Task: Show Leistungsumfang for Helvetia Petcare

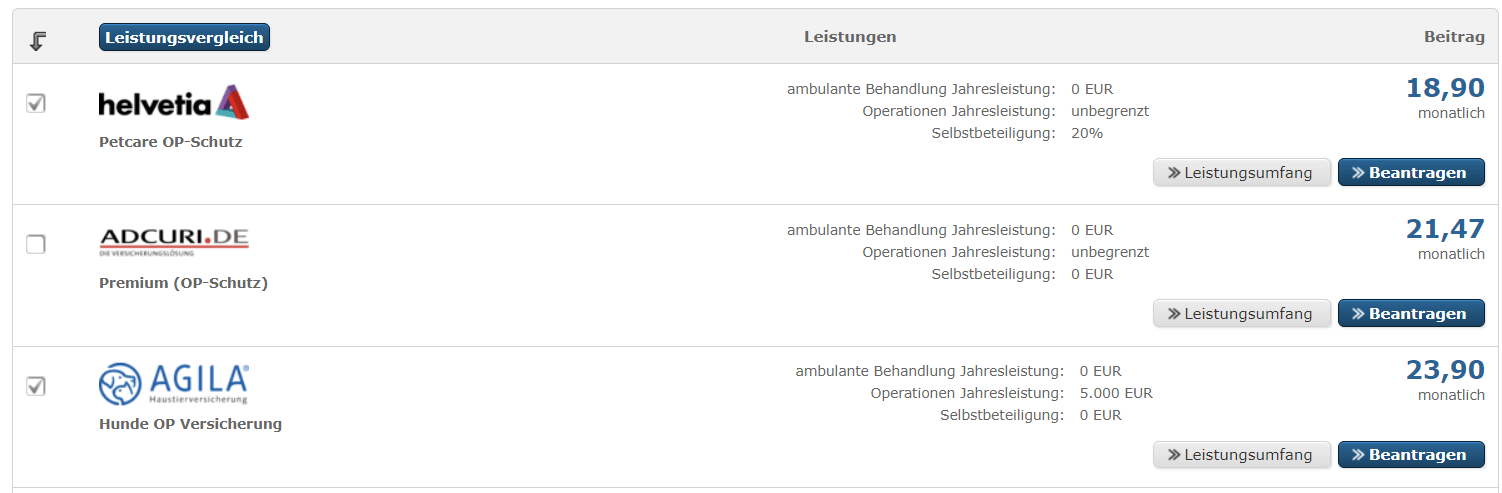Action: click(1241, 172)
